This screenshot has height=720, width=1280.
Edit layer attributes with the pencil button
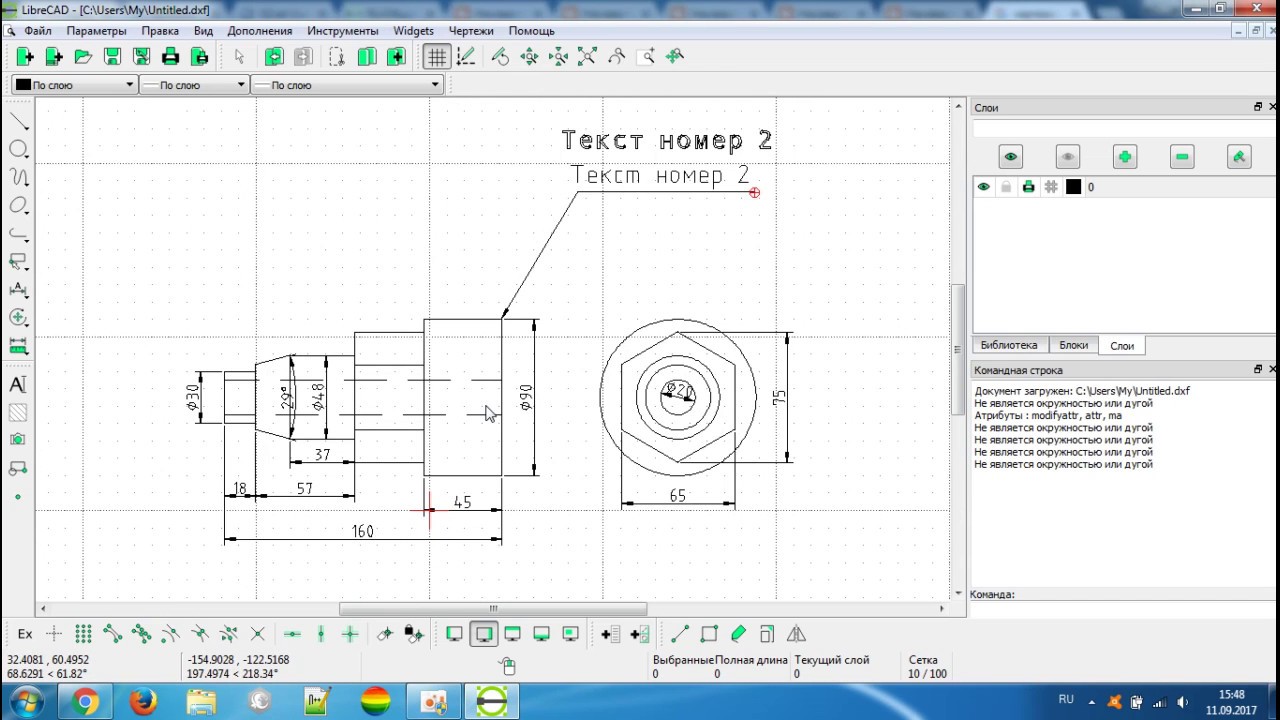[x=1239, y=157]
